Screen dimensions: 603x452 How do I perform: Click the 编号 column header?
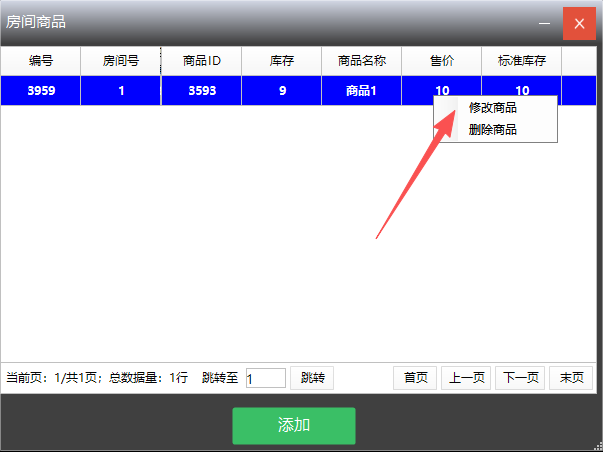tap(41, 61)
